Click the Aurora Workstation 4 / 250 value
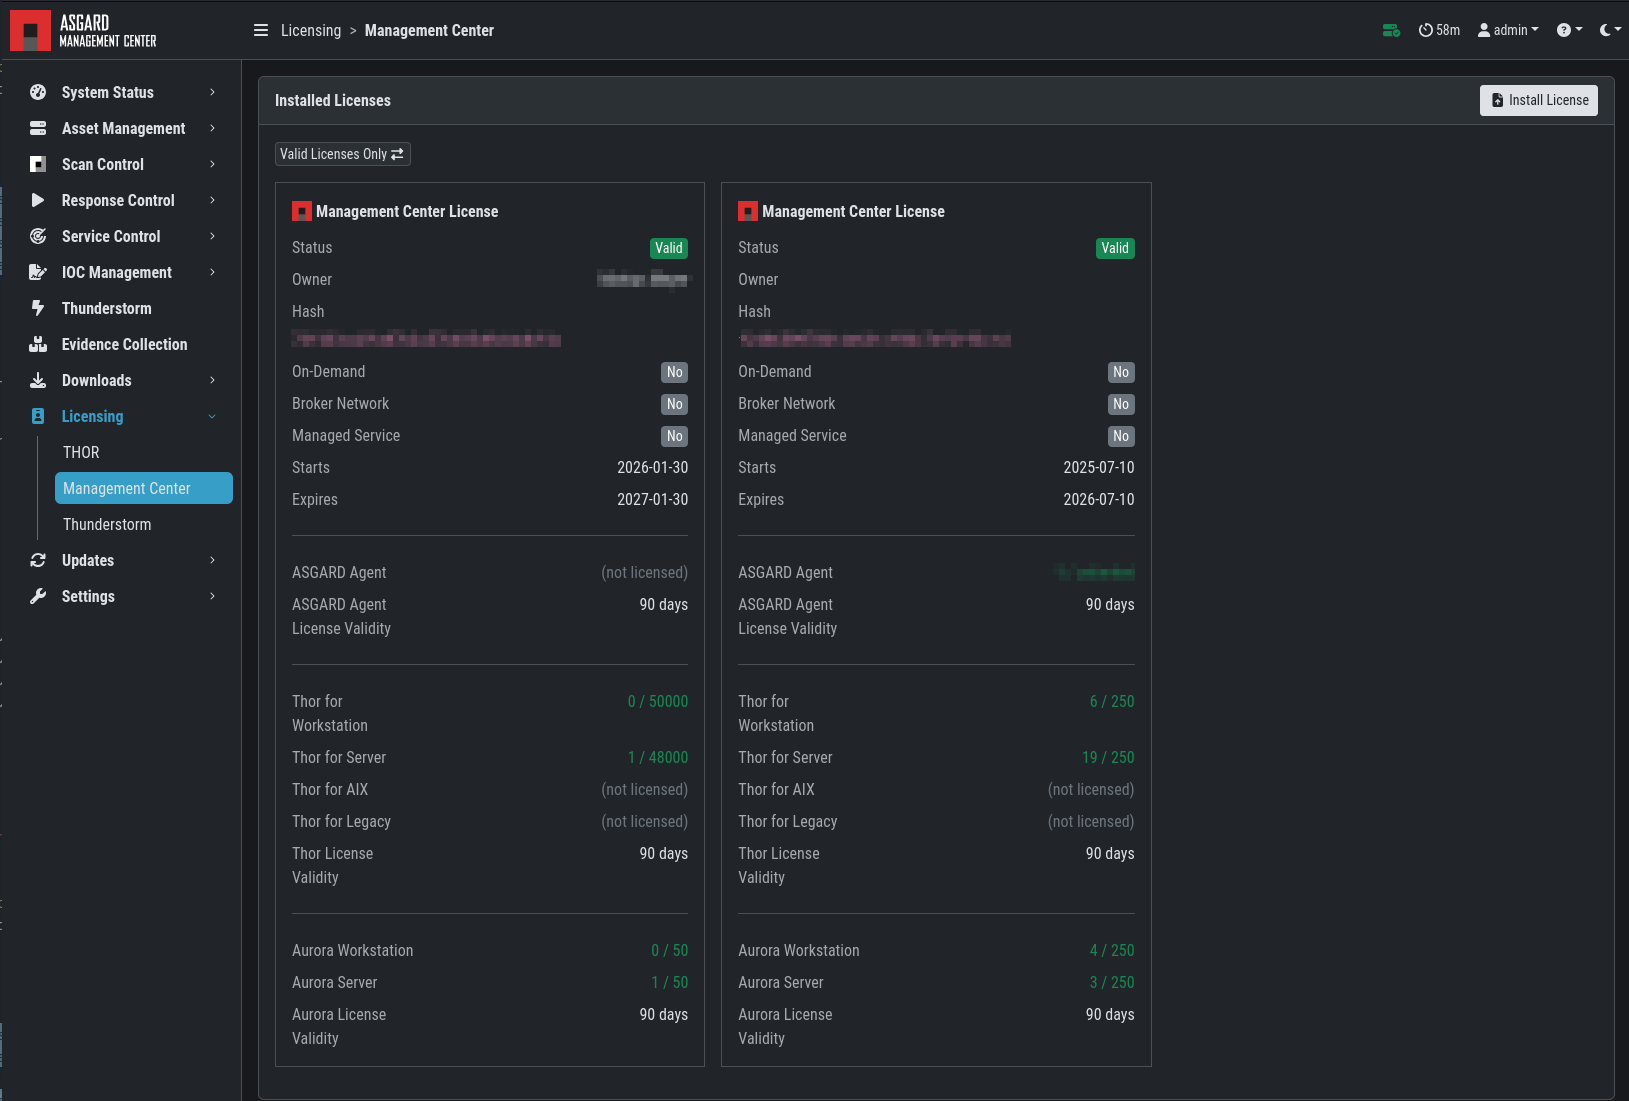Image resolution: width=1629 pixels, height=1101 pixels. [x=1112, y=950]
